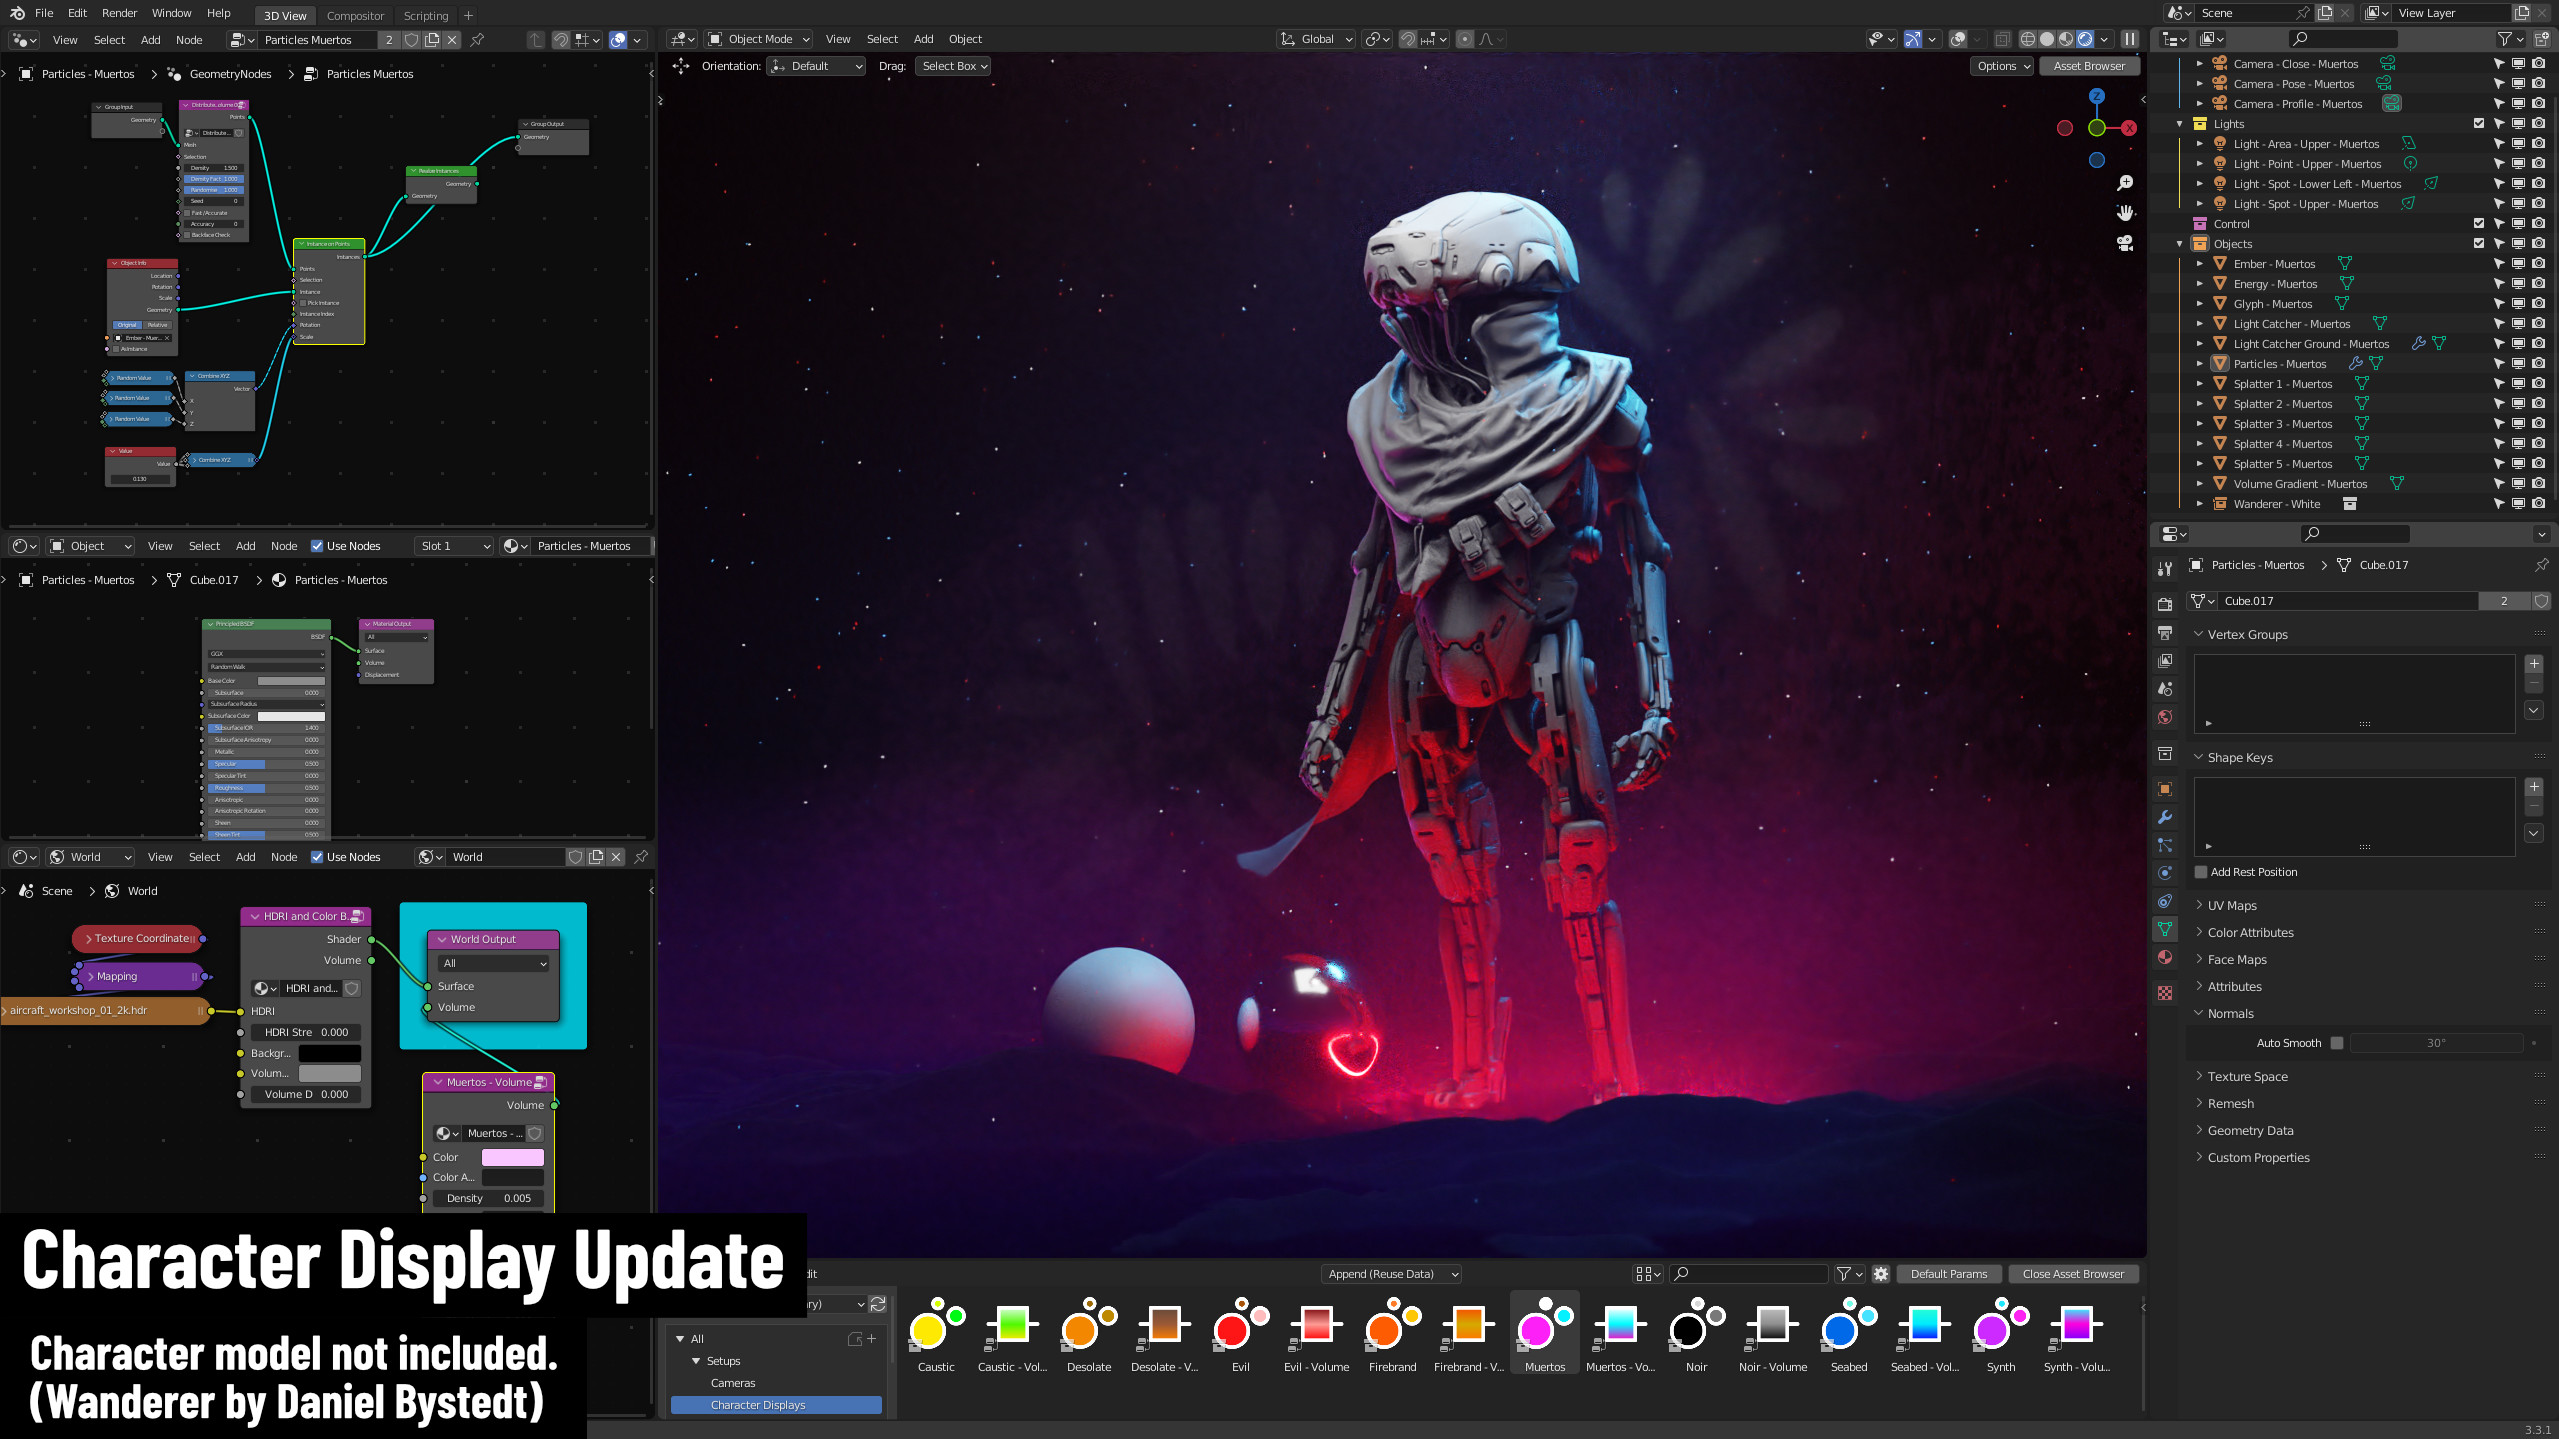
Task: Select the Move View hand icon
Action: (x=2125, y=212)
